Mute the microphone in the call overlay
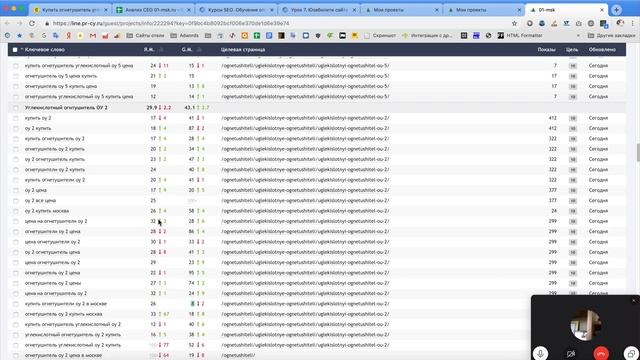This screenshot has width=640, height=360. pyautogui.click(x=540, y=353)
